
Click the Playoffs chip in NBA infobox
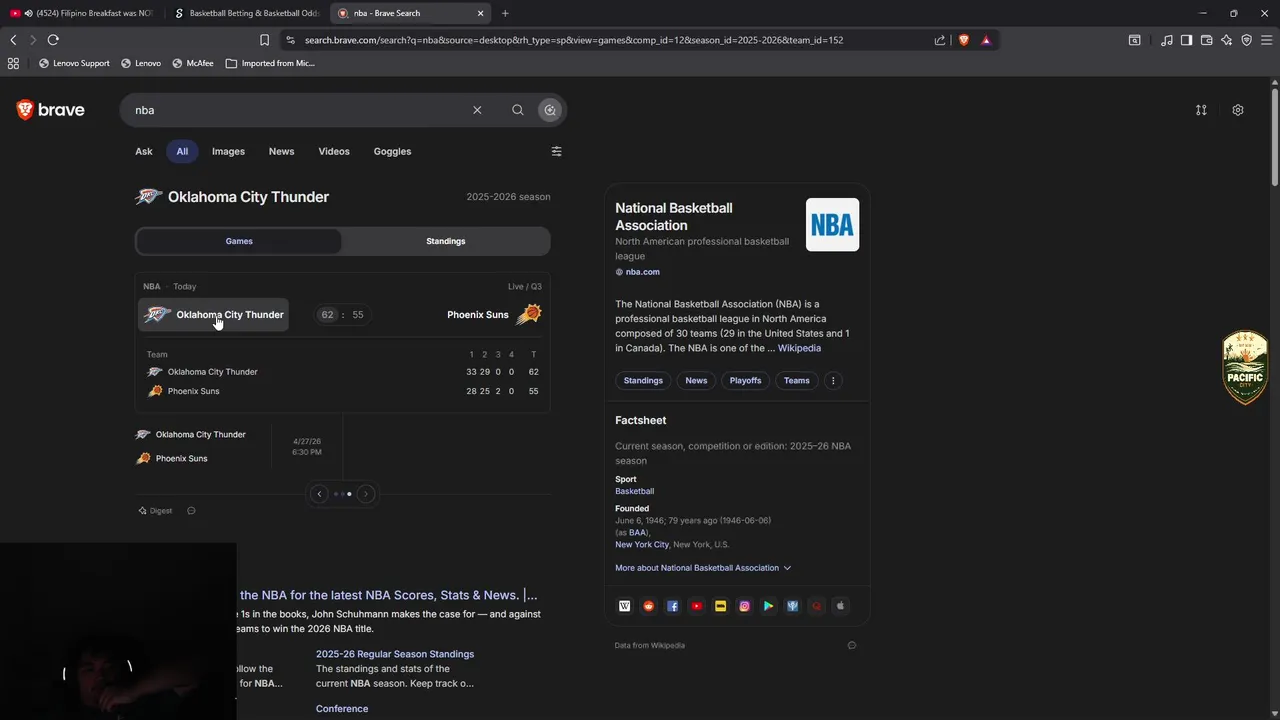click(745, 380)
